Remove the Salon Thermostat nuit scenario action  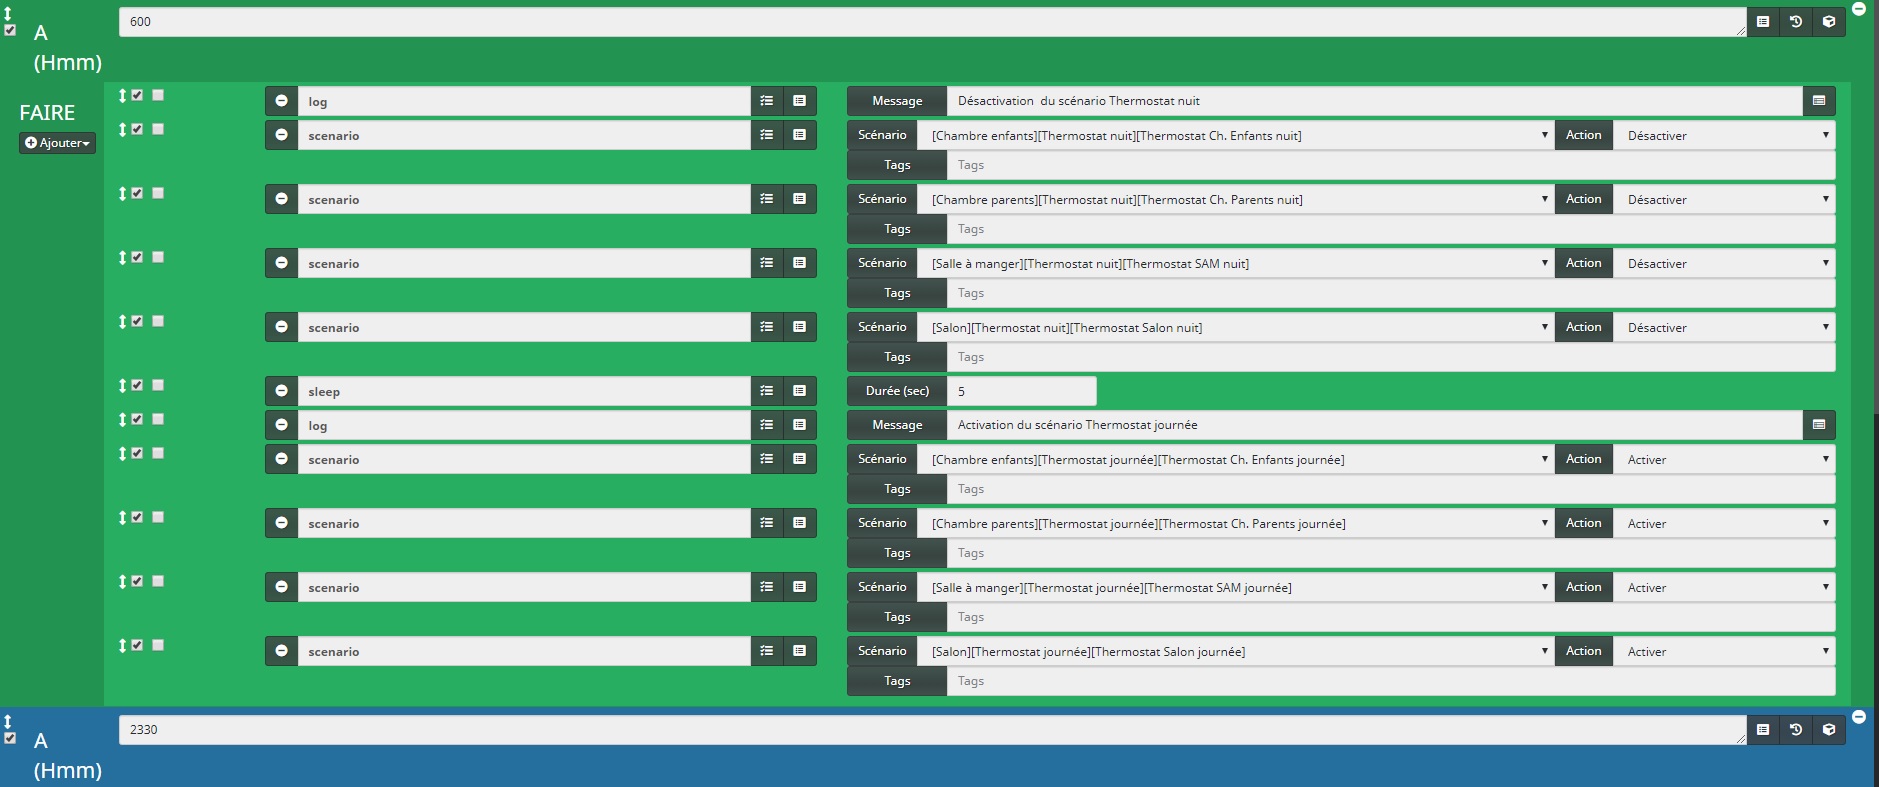pyautogui.click(x=281, y=327)
